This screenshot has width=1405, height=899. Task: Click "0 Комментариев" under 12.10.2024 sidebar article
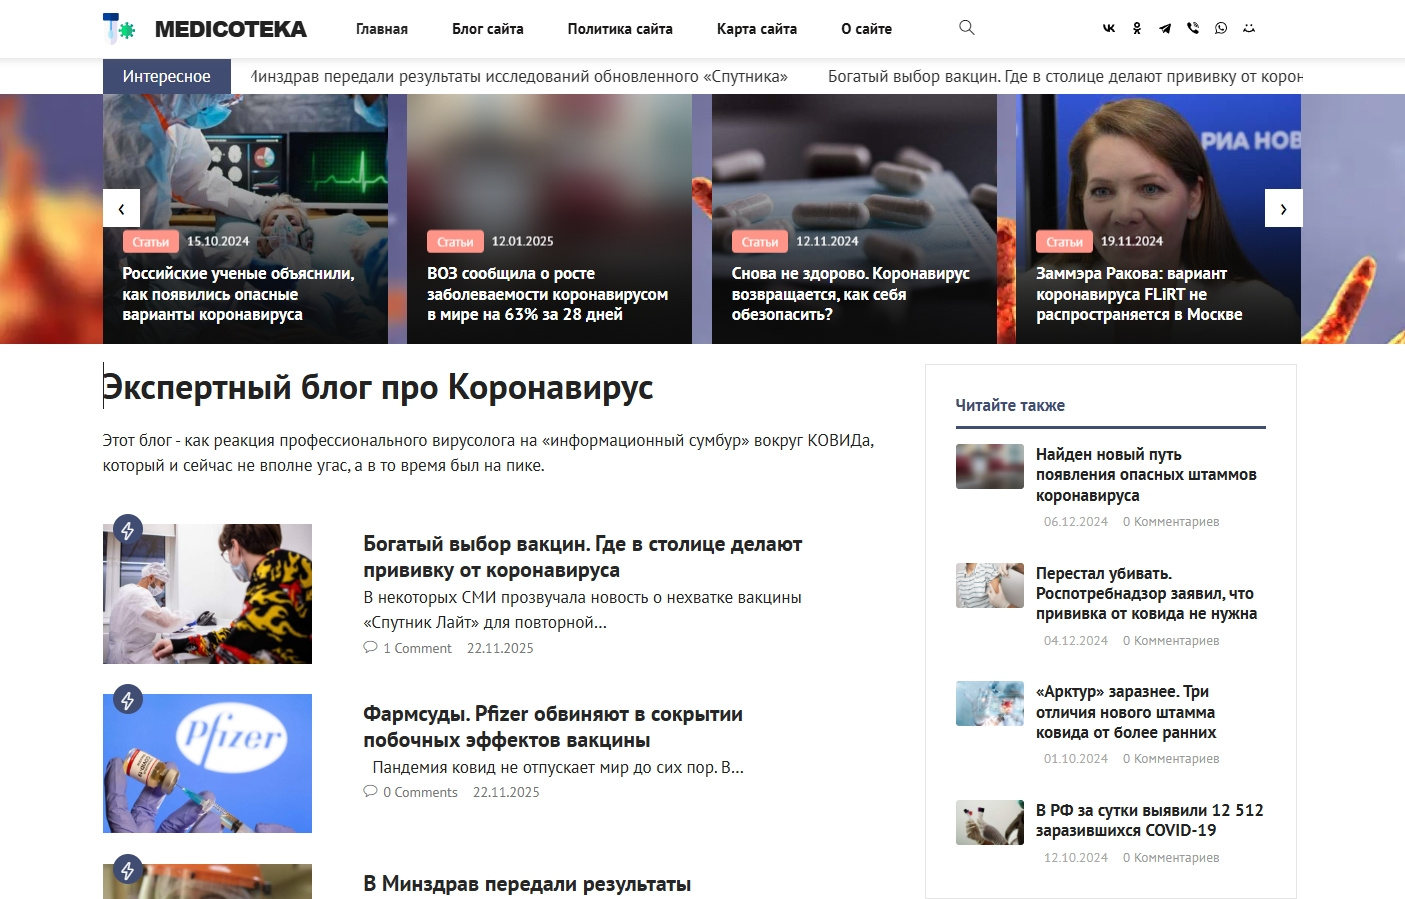click(x=1171, y=858)
